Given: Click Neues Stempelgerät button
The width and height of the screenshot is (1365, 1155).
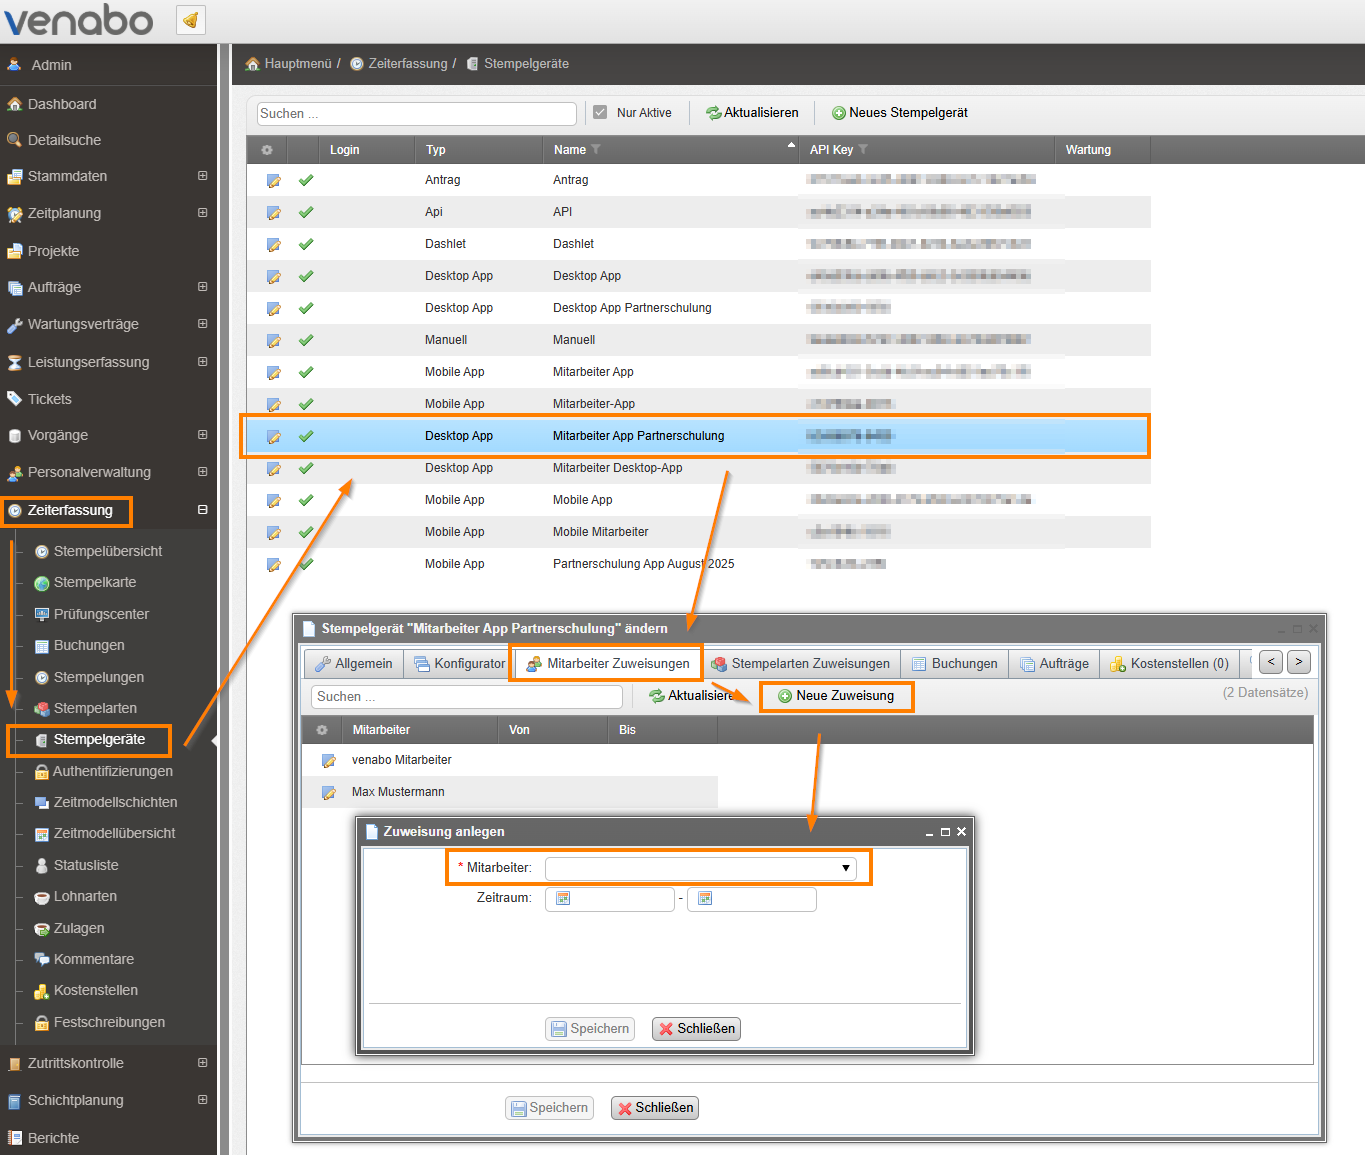Looking at the screenshot, I should coord(899,113).
